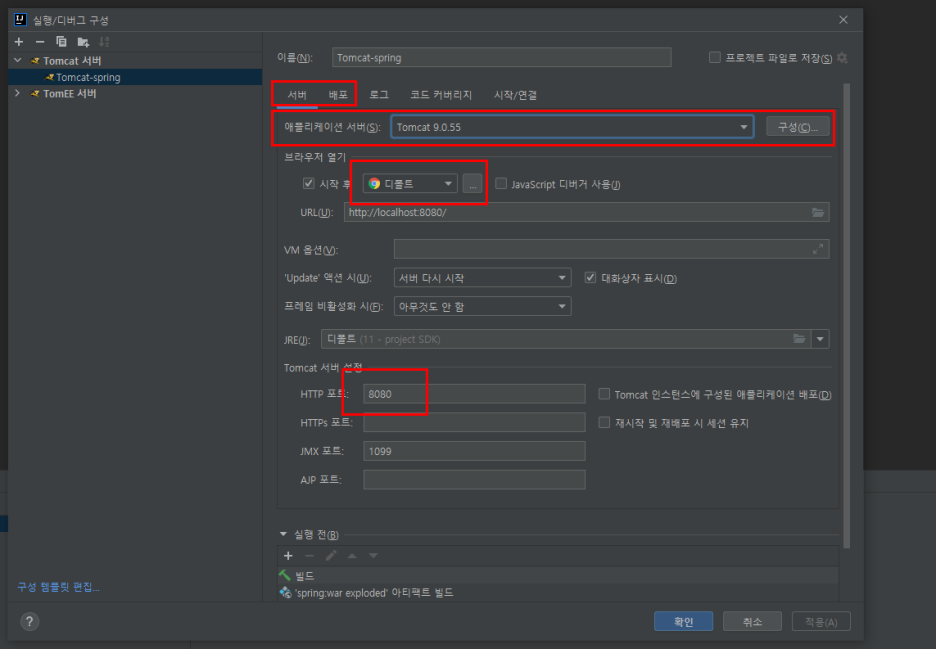Click the VM options input field
The image size is (936, 649).
(x=611, y=249)
